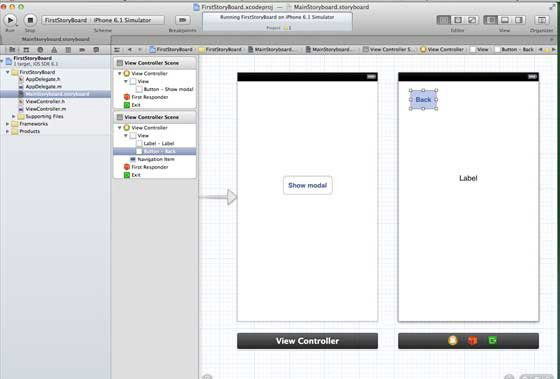Viewport: 560px width, 379px height.
Task: Click View Controller icon in the right scene dock
Action: (x=452, y=341)
